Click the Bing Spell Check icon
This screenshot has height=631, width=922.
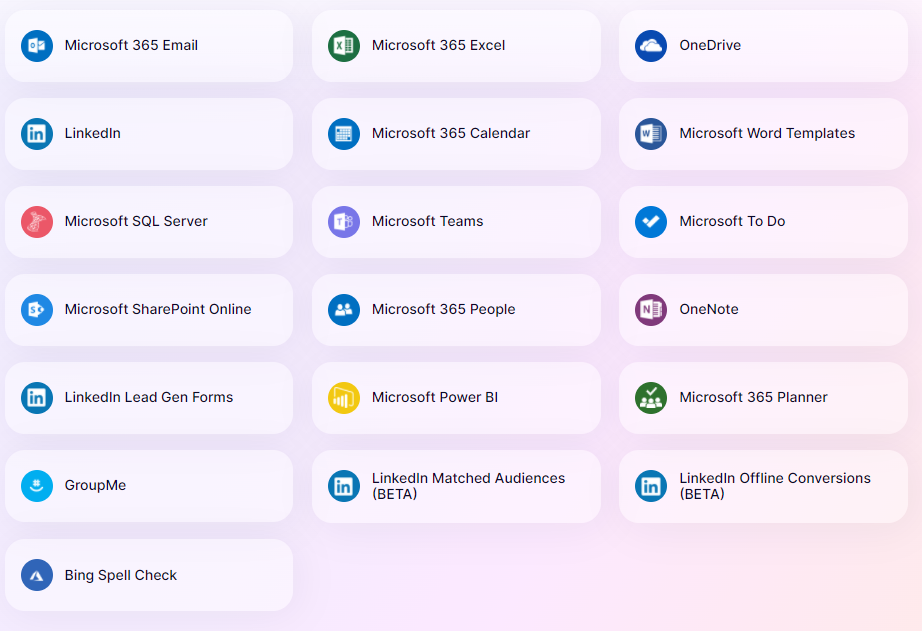point(36,574)
